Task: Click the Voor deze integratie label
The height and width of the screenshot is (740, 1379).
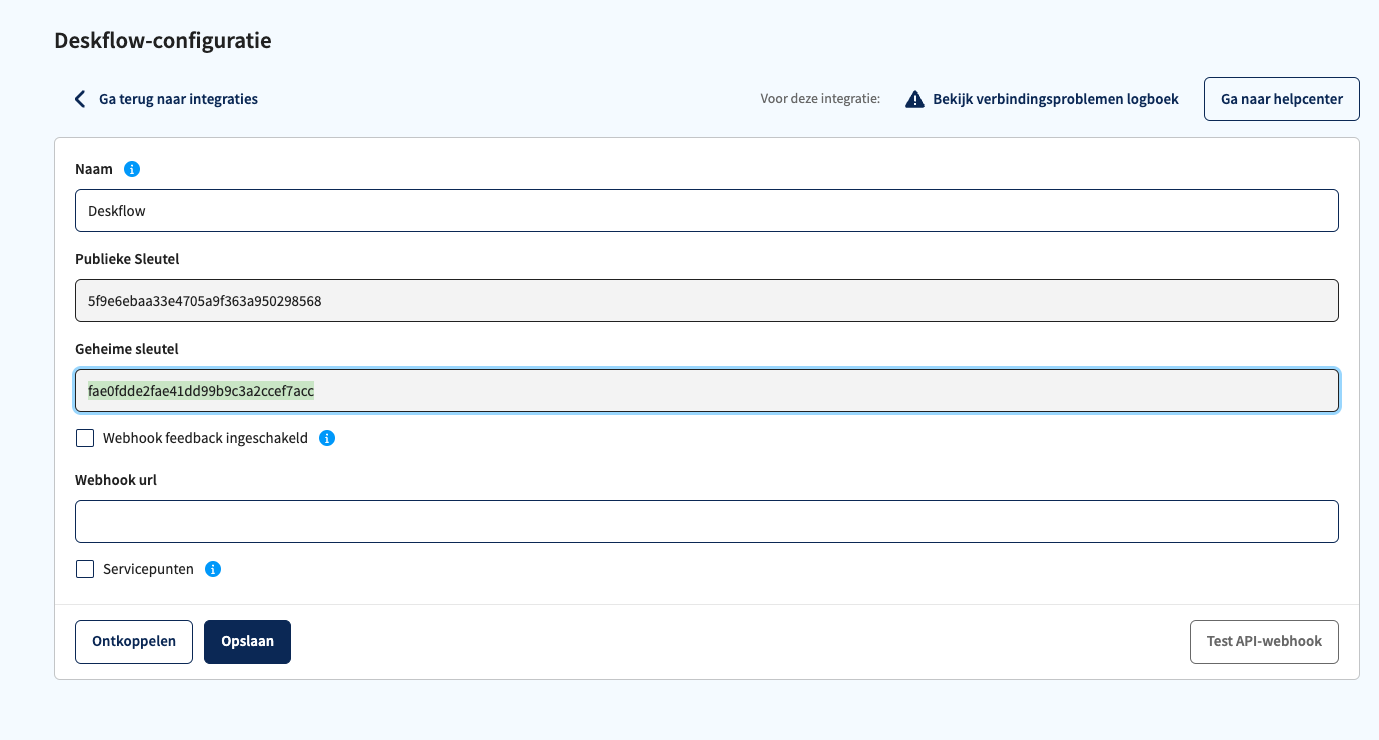Action: (x=819, y=98)
